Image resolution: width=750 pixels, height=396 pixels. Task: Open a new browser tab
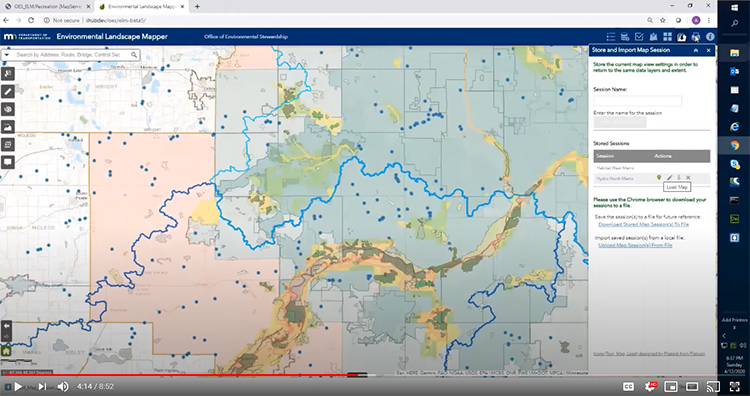(x=197, y=7)
